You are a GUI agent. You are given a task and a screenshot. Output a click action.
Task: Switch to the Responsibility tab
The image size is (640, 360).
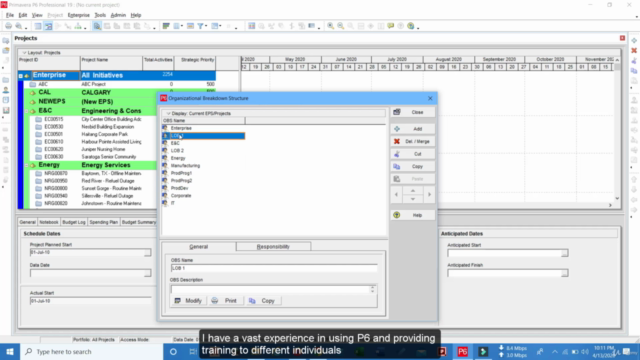coord(273,247)
